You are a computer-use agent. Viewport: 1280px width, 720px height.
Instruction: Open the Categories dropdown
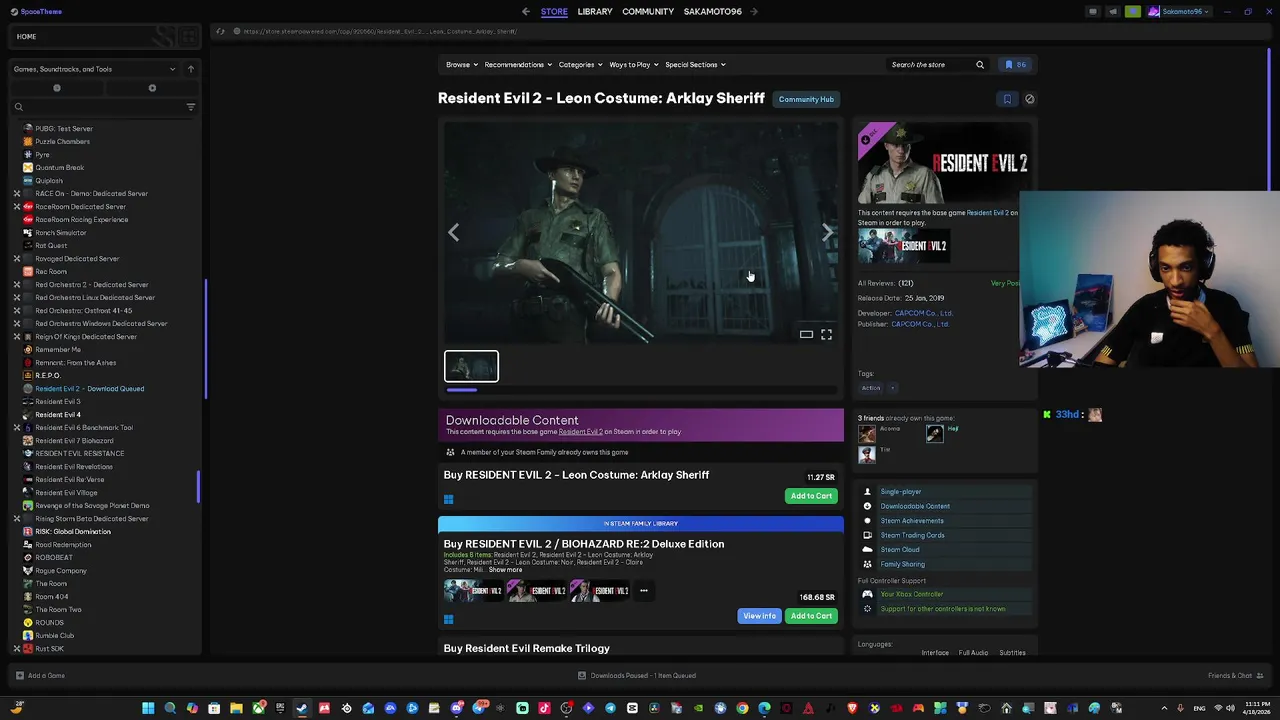(580, 65)
